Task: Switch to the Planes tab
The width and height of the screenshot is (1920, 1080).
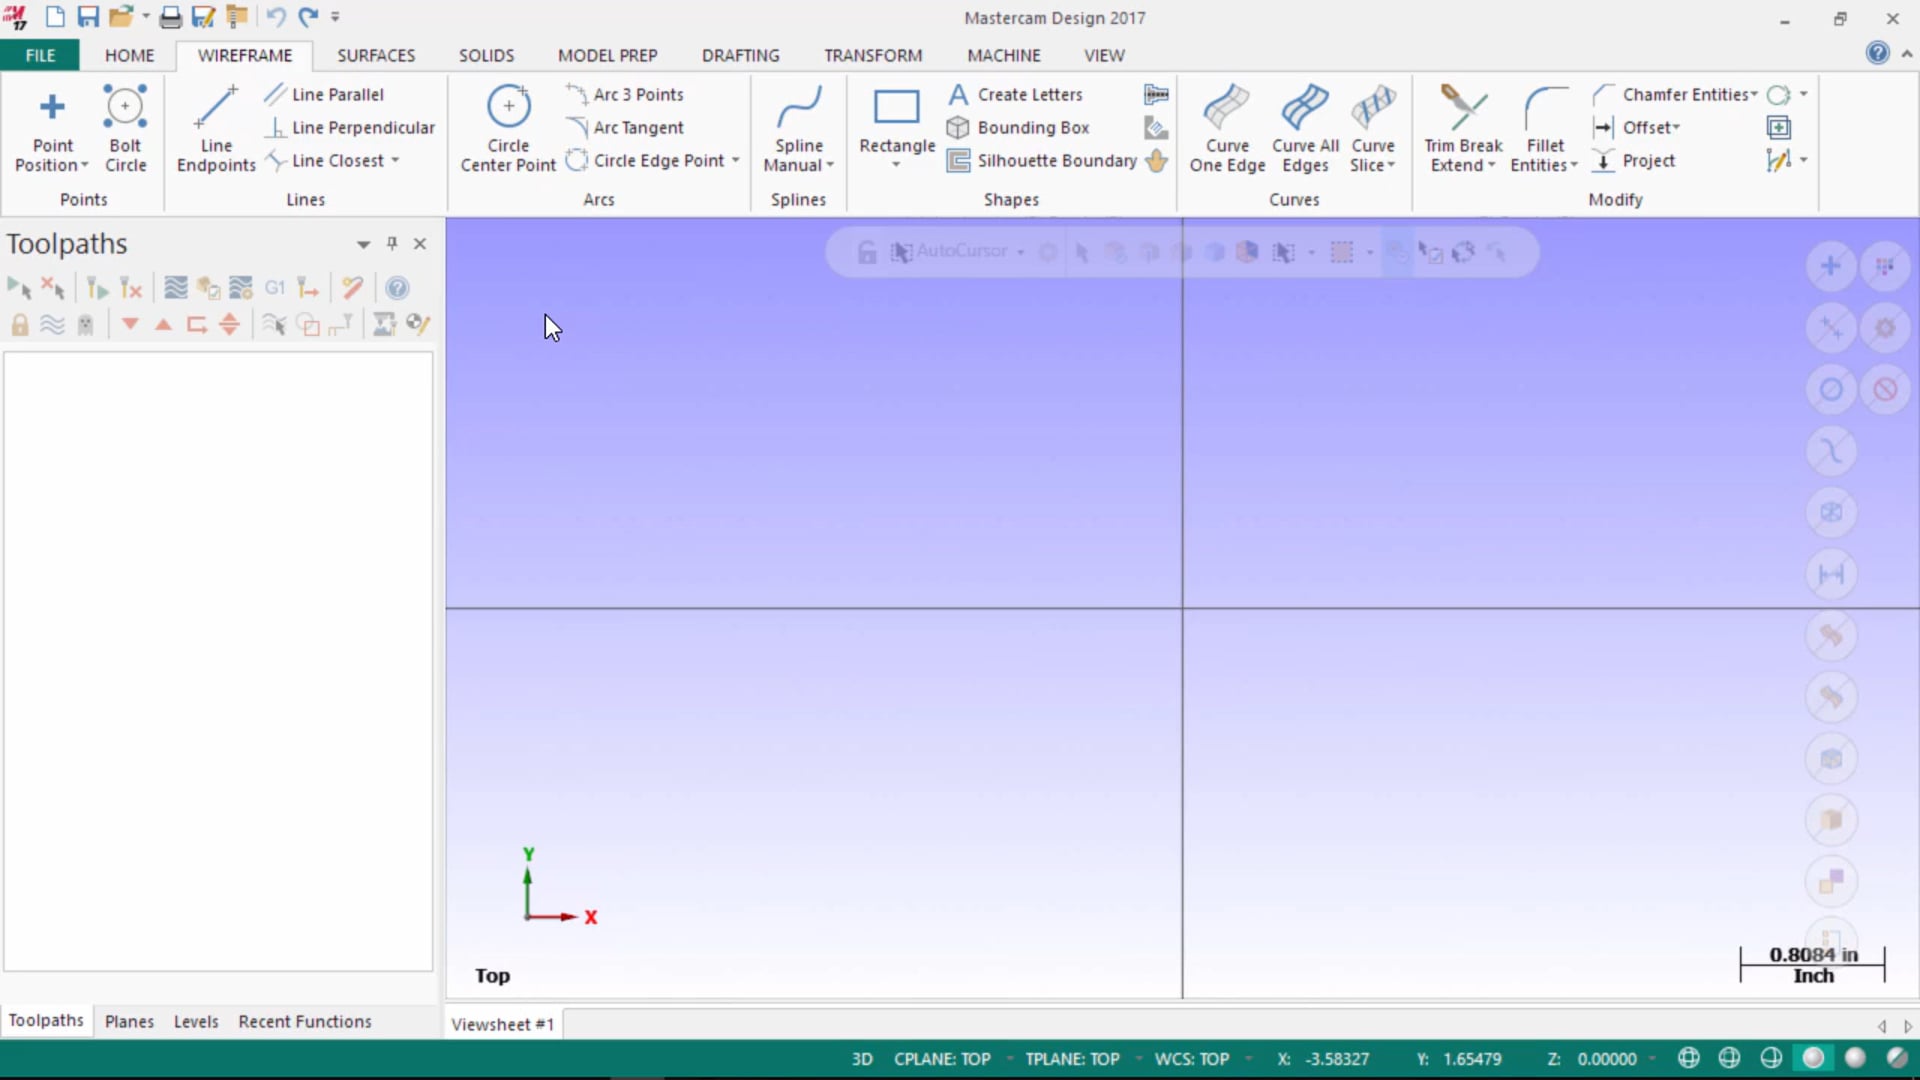Action: (x=129, y=1021)
